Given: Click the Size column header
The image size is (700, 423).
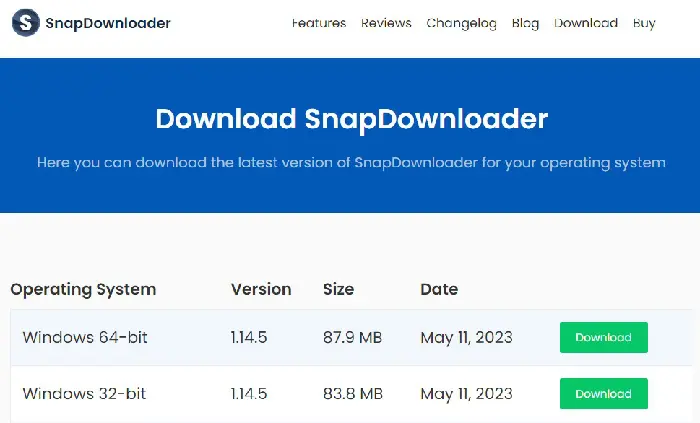Looking at the screenshot, I should tap(338, 290).
